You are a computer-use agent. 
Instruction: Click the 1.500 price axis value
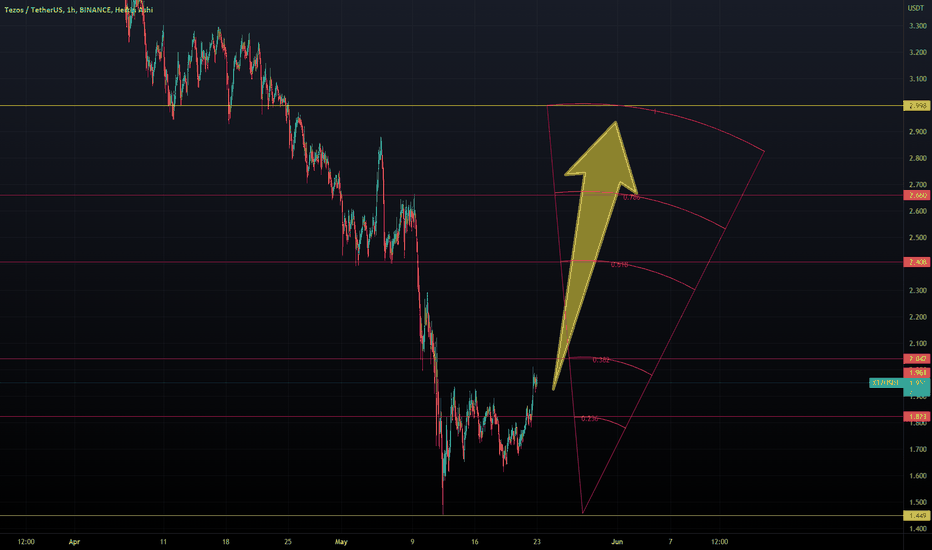point(918,502)
